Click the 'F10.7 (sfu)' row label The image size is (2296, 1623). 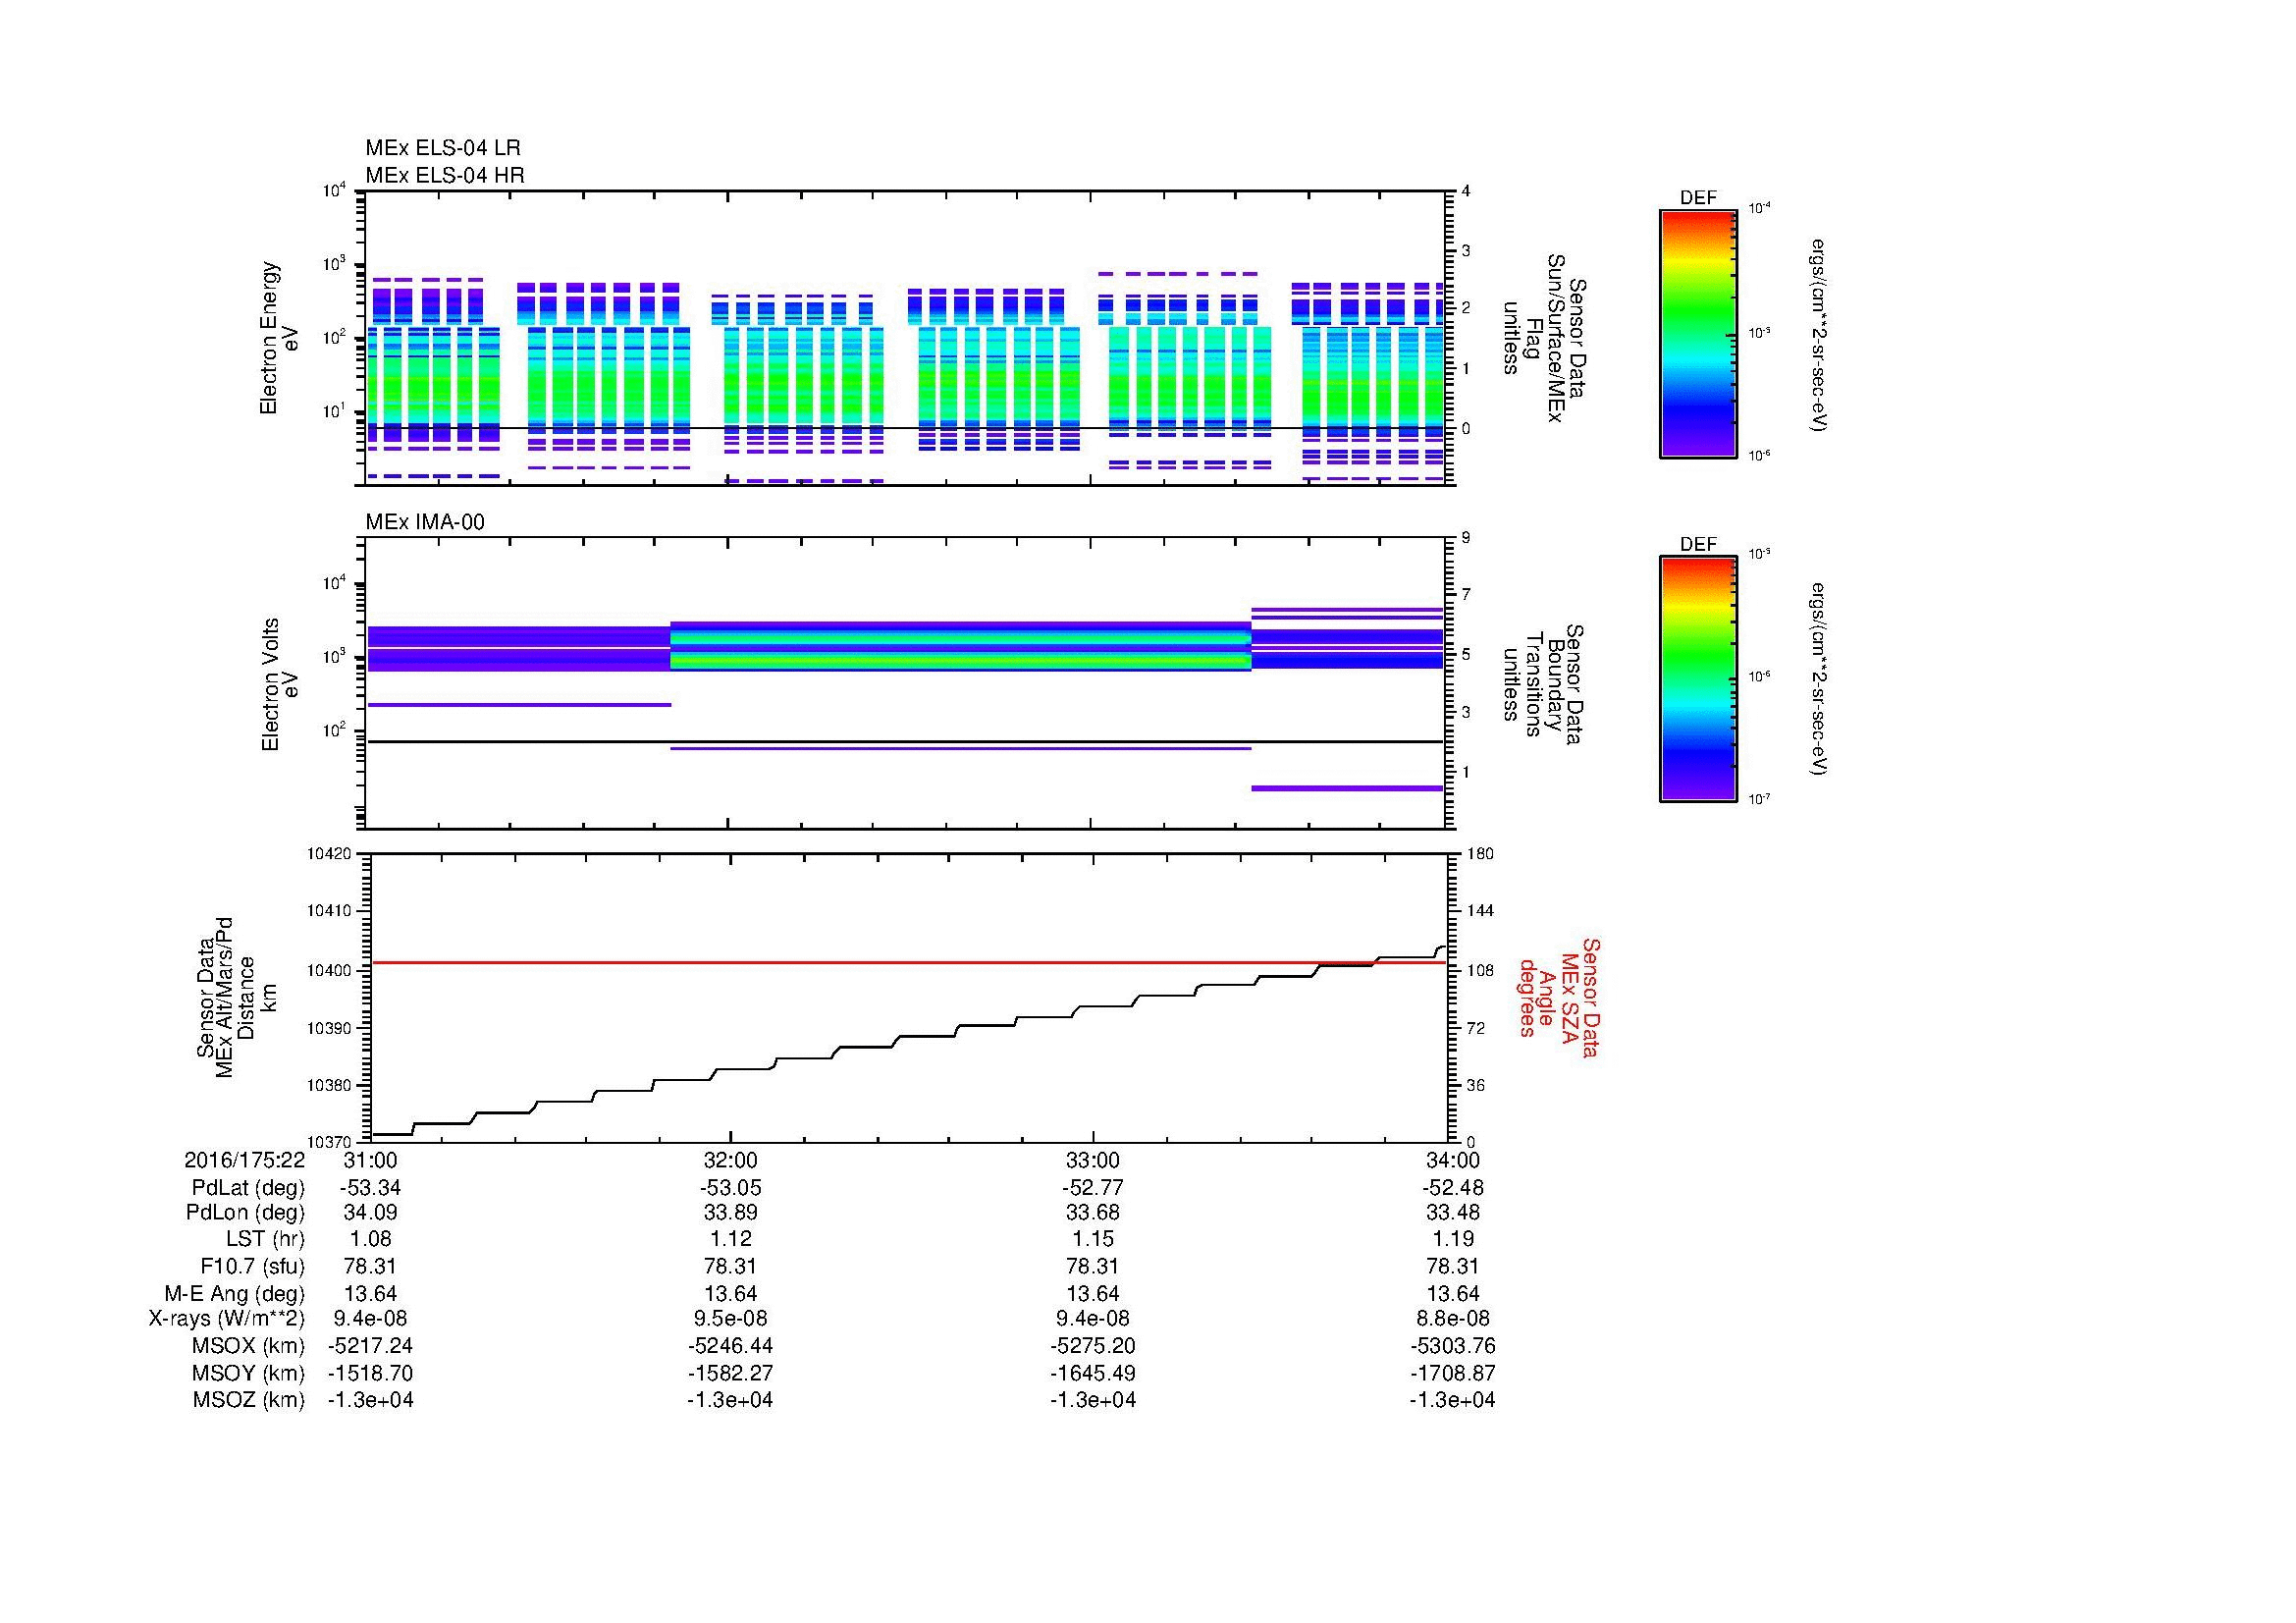[x=252, y=1266]
